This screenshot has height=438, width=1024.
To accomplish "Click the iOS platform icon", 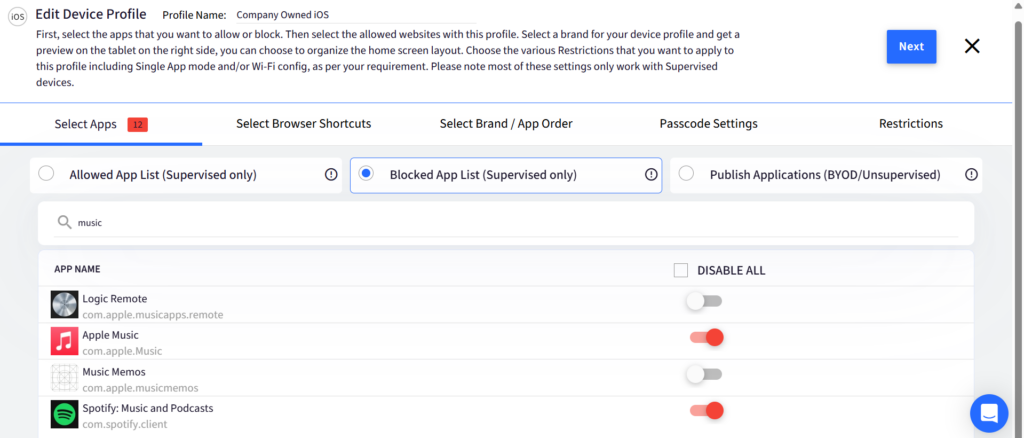I will pyautogui.click(x=18, y=18).
